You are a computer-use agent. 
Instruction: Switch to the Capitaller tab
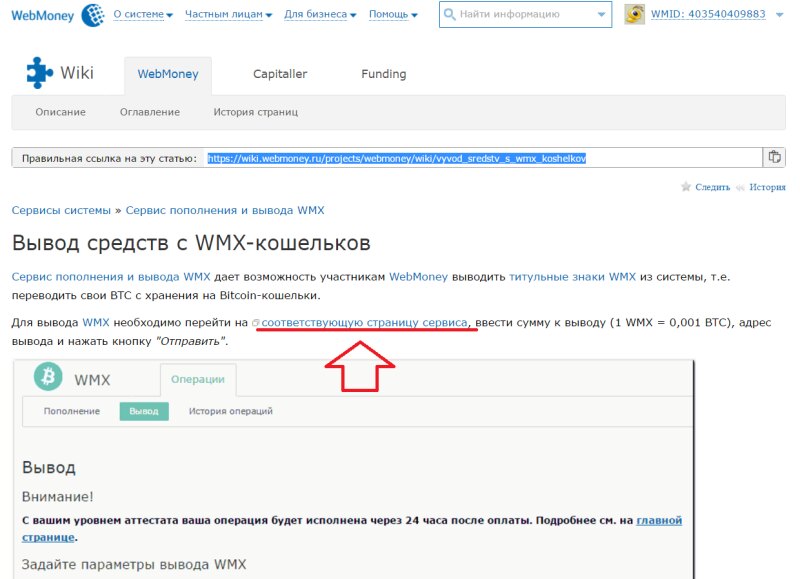point(280,74)
